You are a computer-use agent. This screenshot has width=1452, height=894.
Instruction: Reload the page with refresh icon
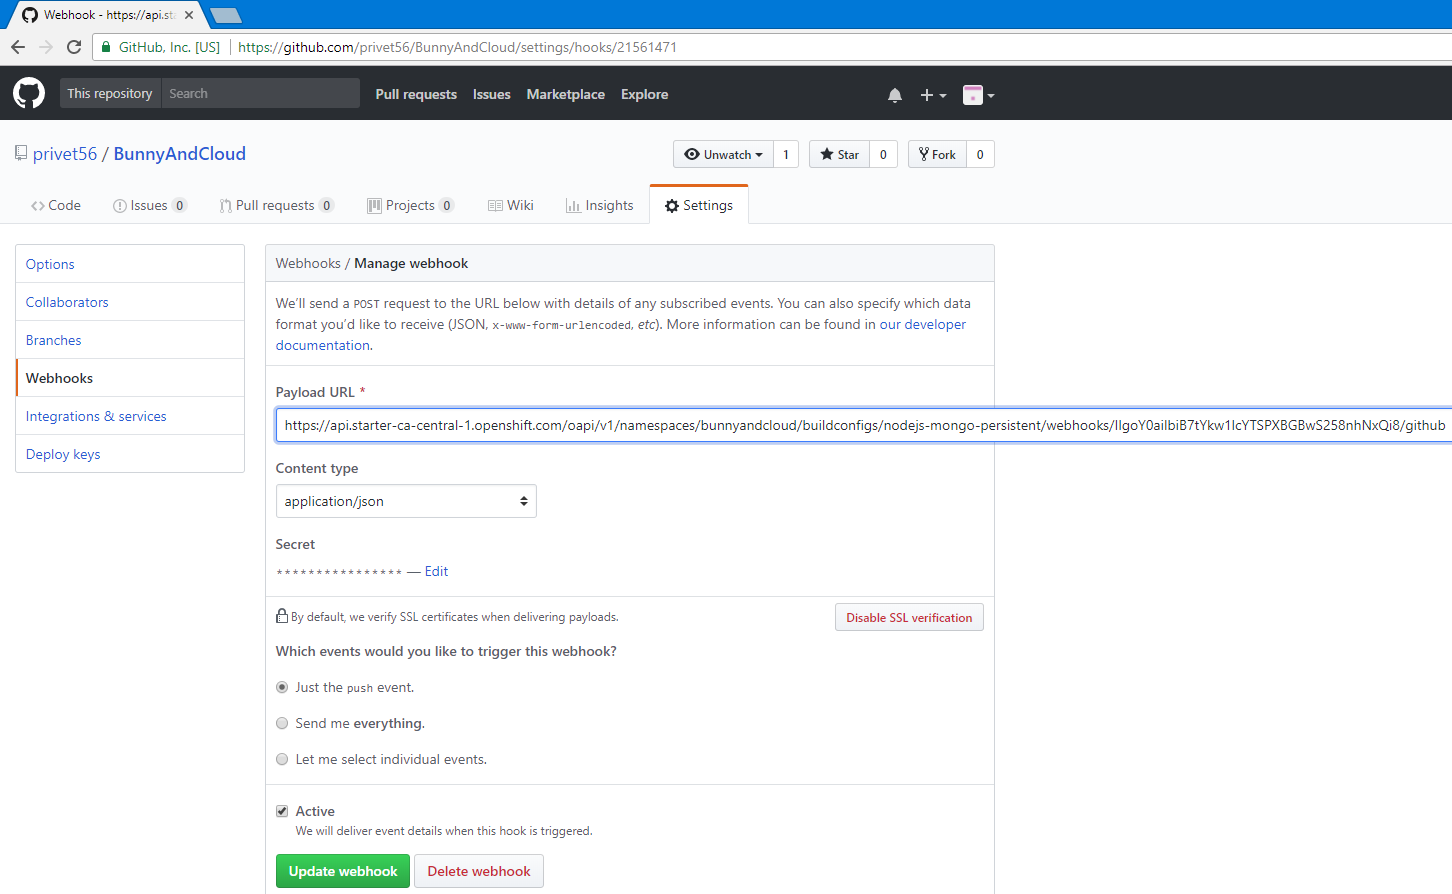74,47
